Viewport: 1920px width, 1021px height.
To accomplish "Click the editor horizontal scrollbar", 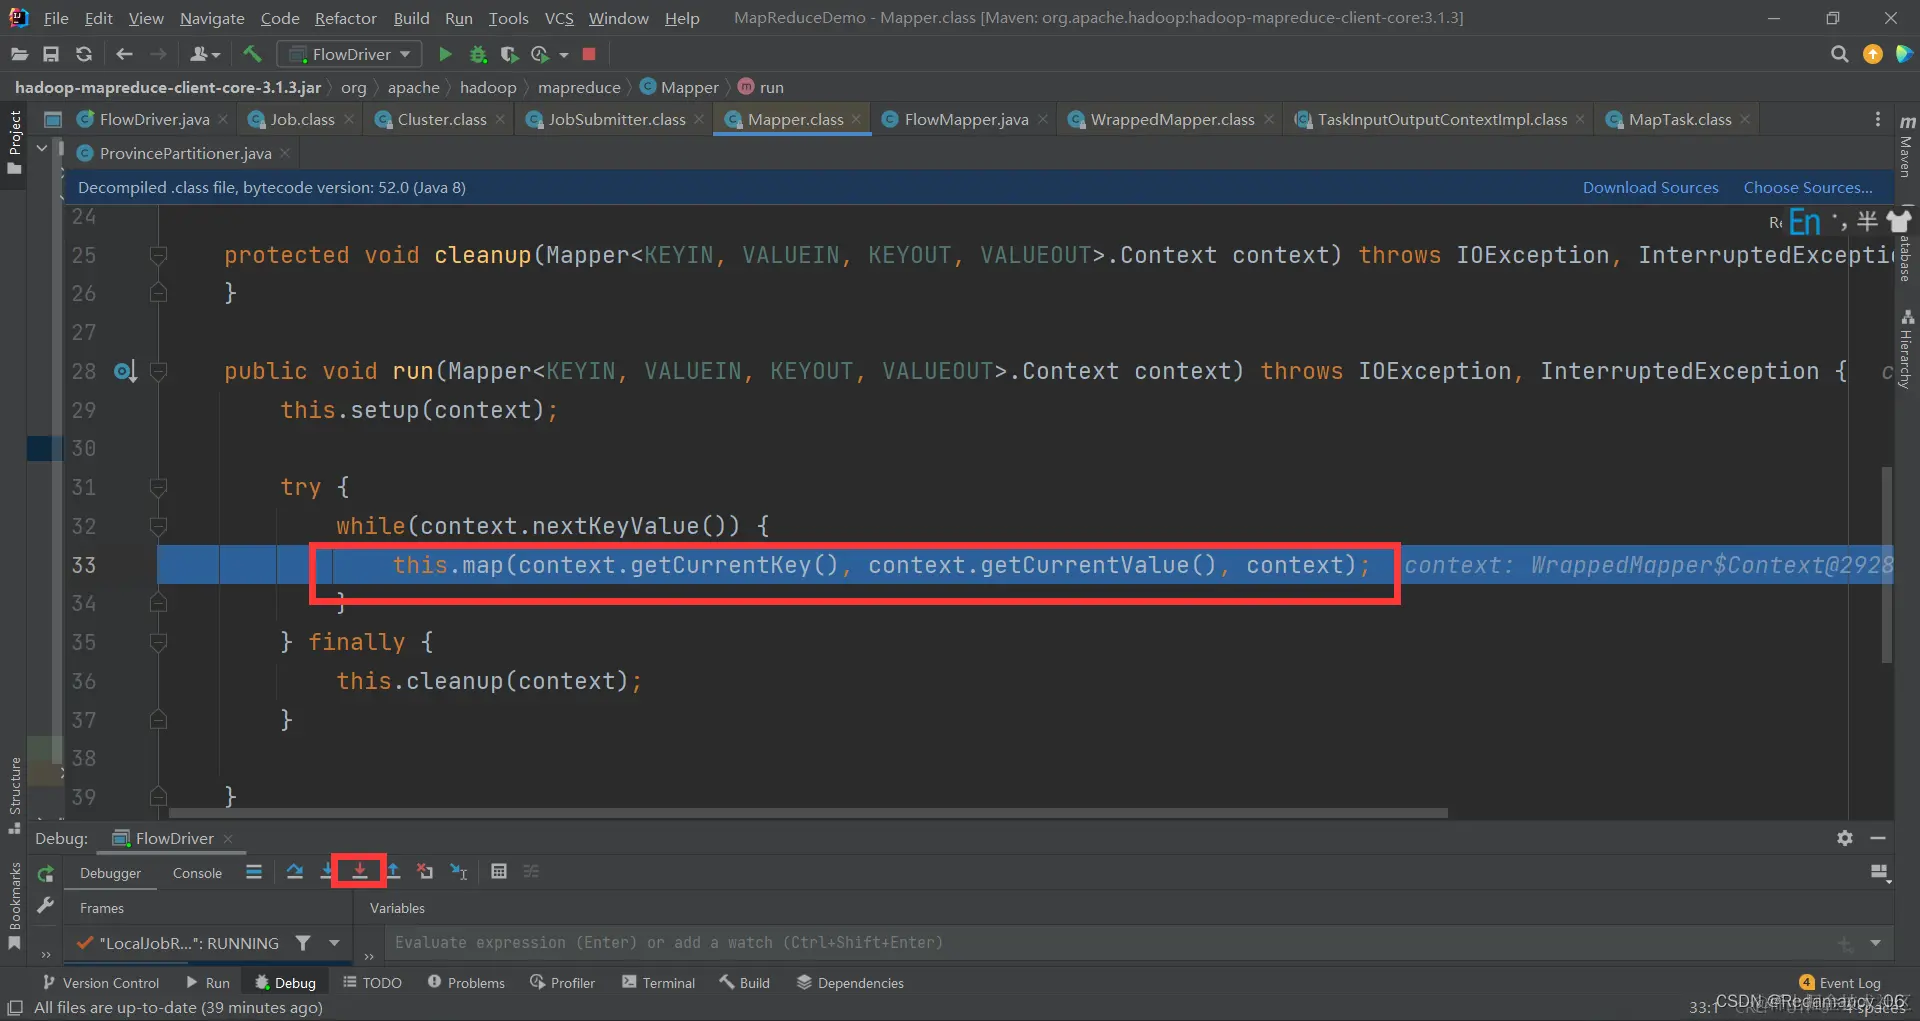I will (x=808, y=813).
